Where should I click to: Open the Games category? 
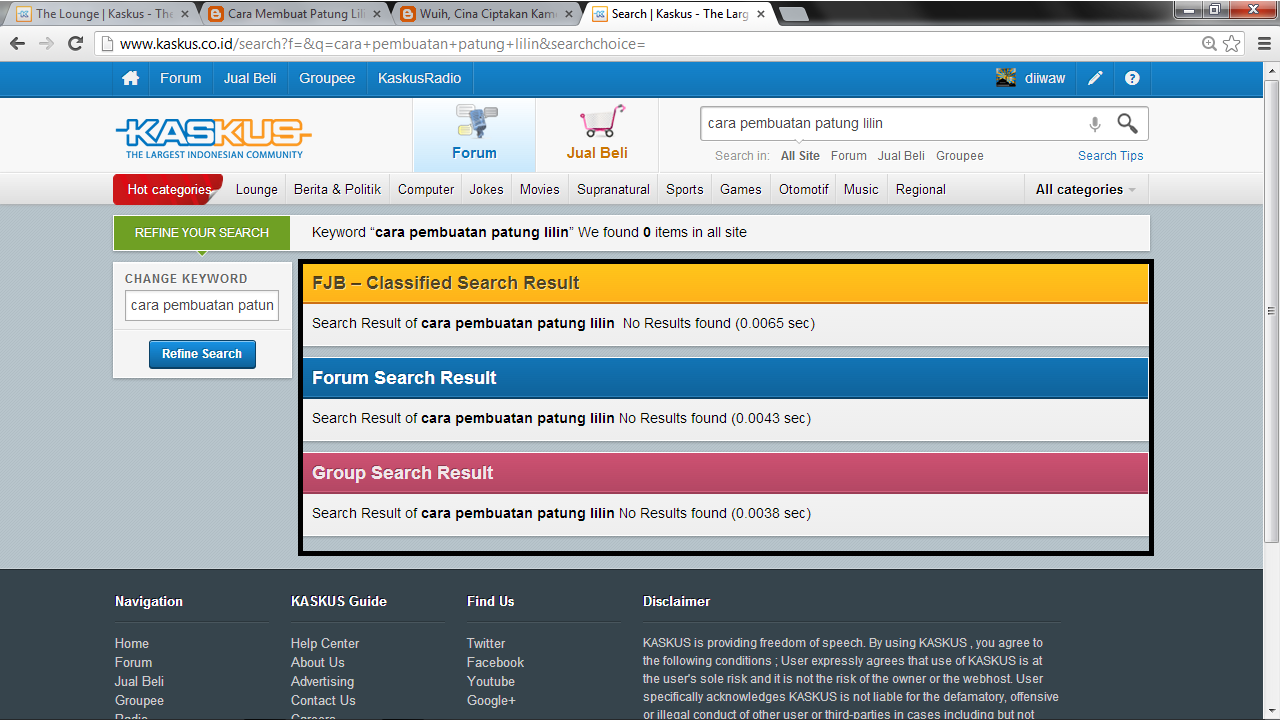tap(741, 189)
